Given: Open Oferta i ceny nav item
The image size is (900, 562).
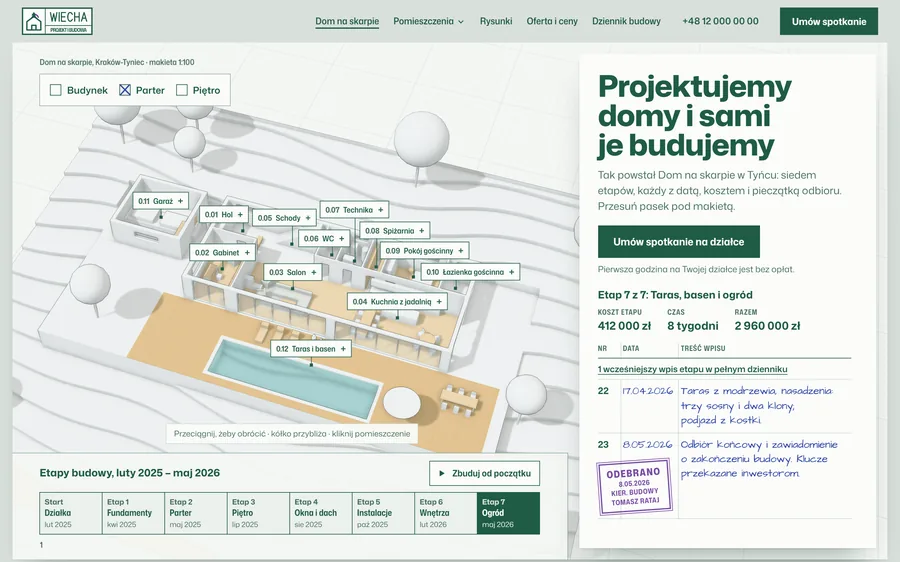Looking at the screenshot, I should coord(552,21).
